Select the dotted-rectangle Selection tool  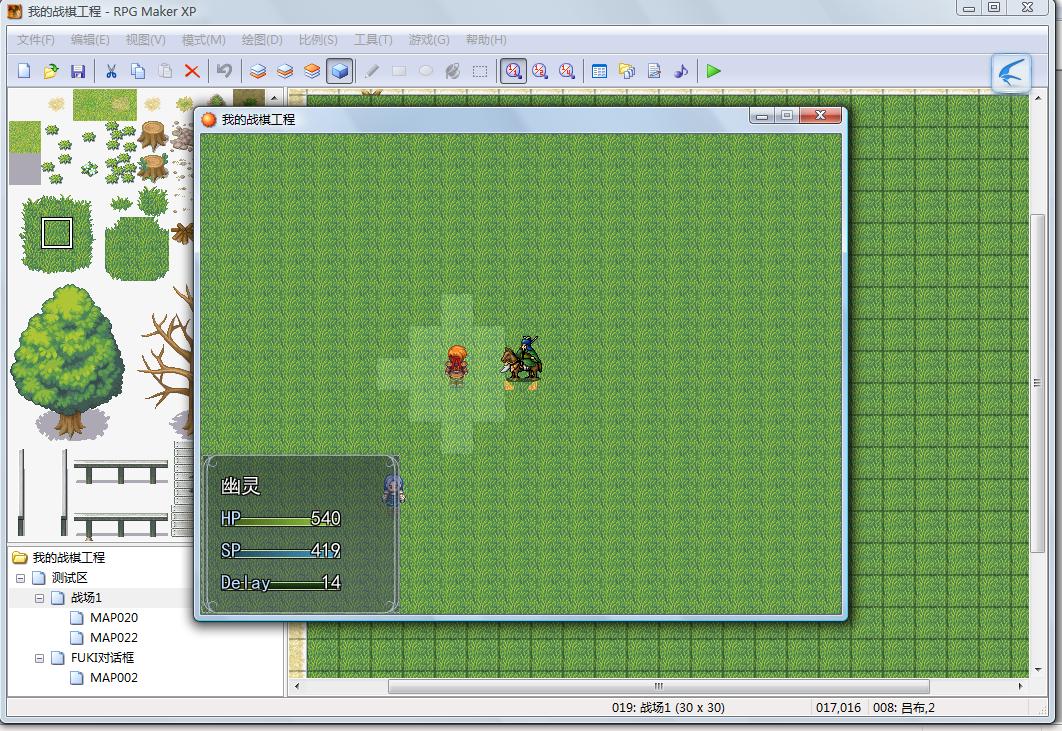point(480,71)
